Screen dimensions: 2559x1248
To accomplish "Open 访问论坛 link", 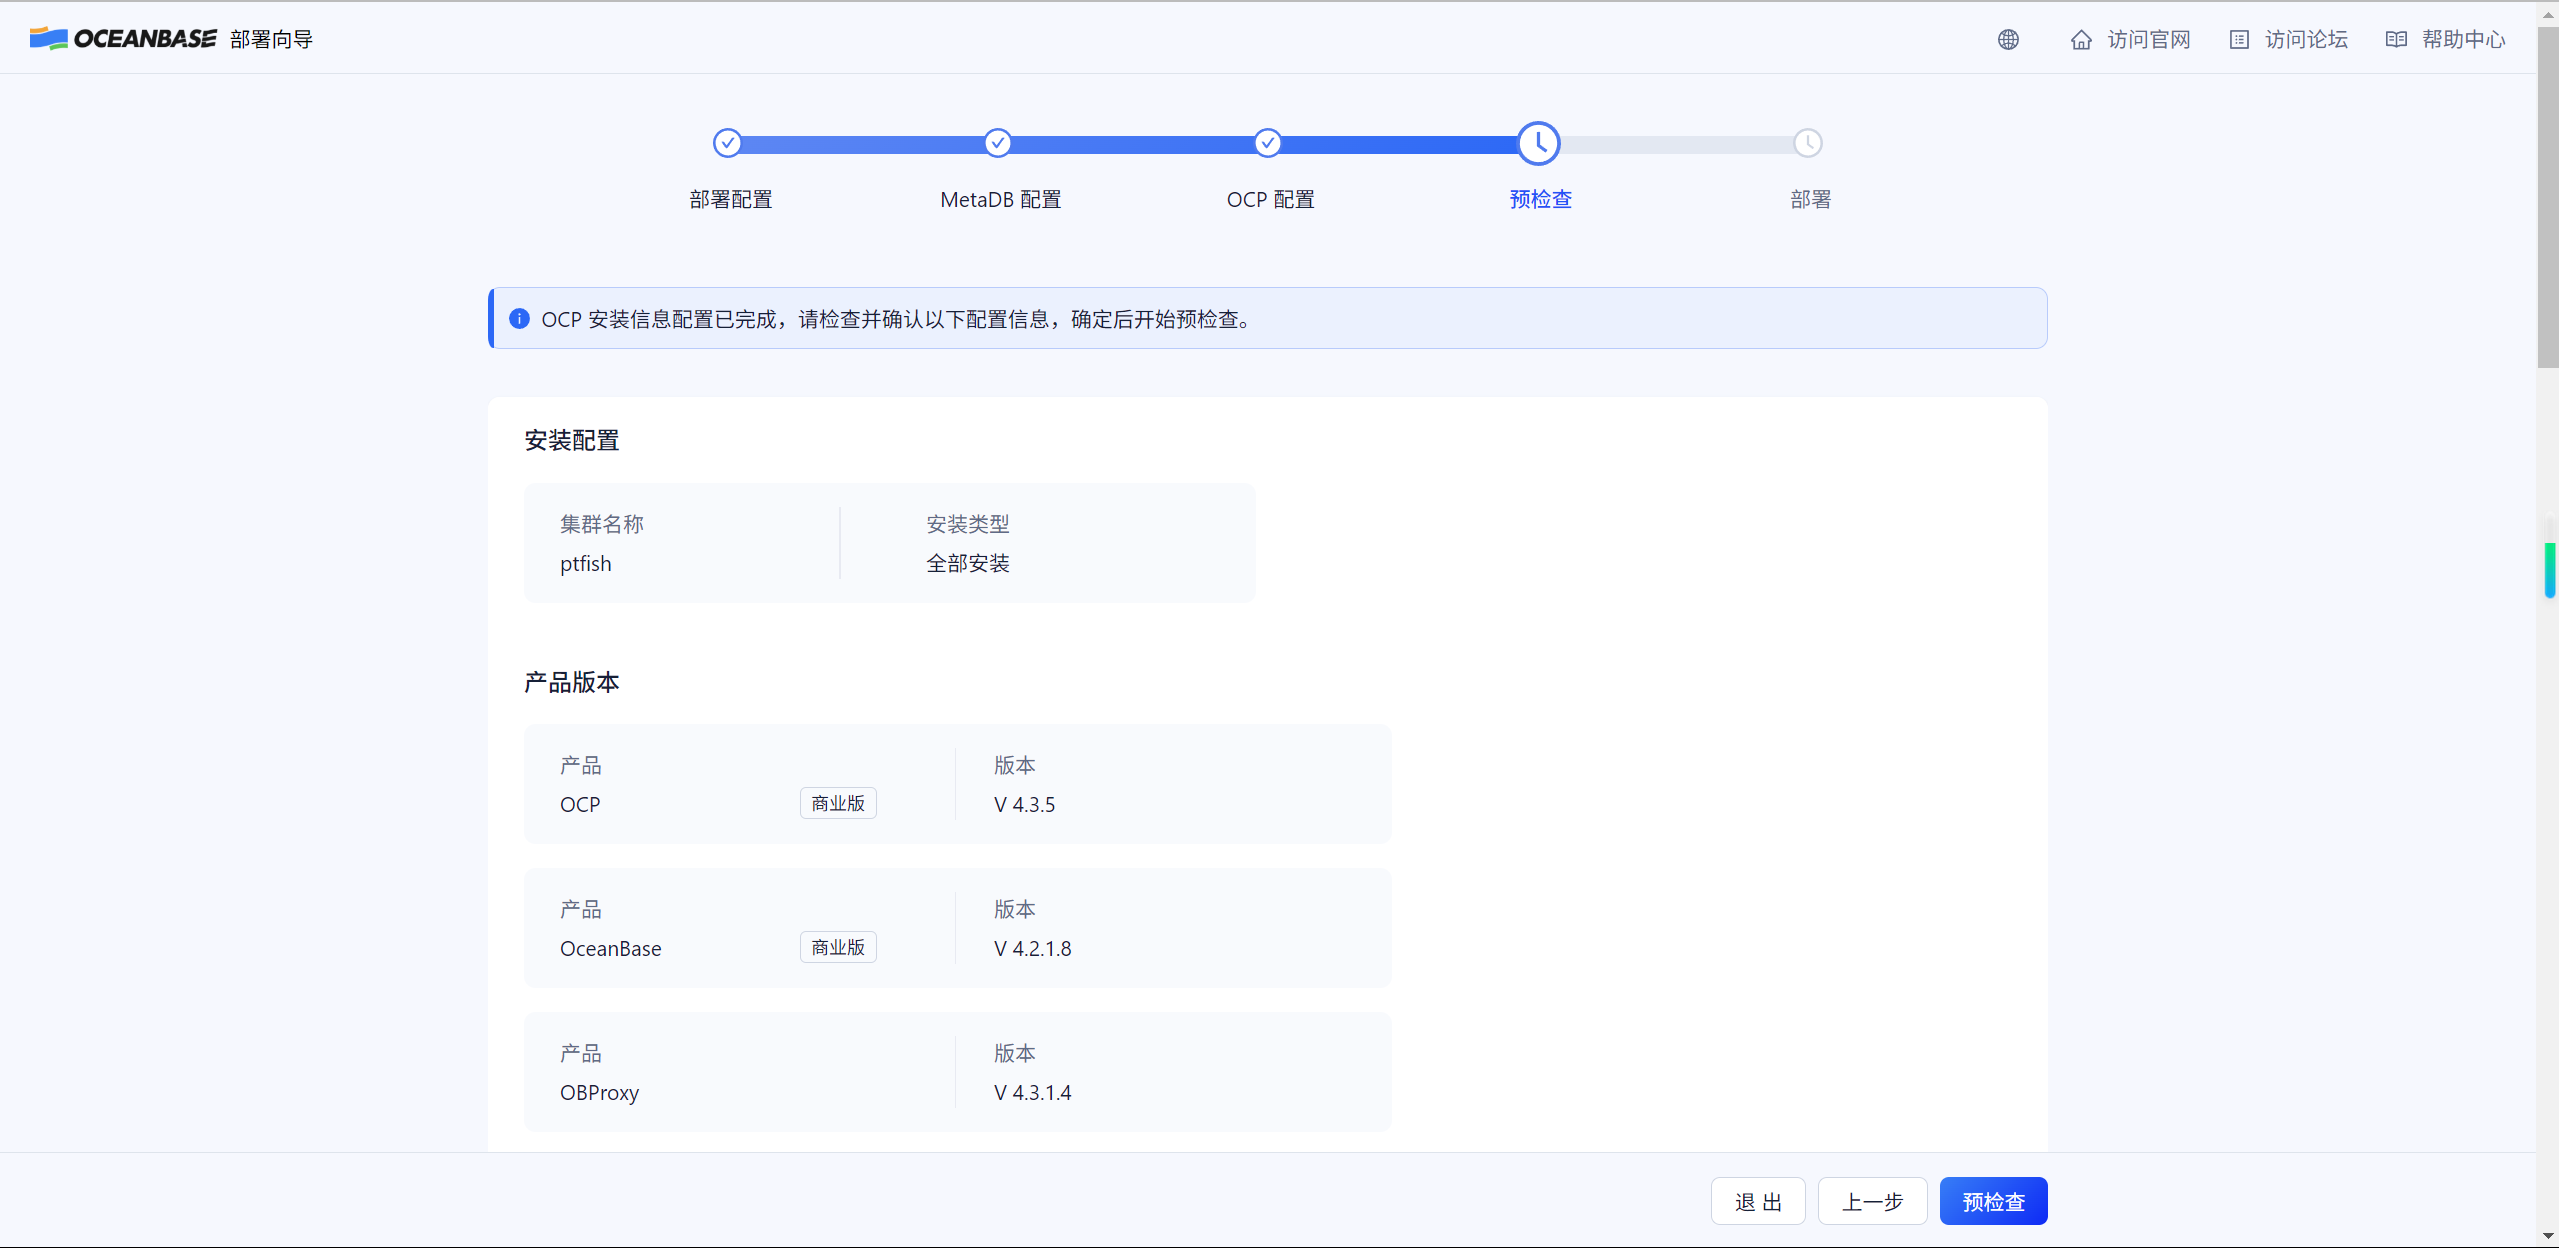I will [x=2306, y=39].
